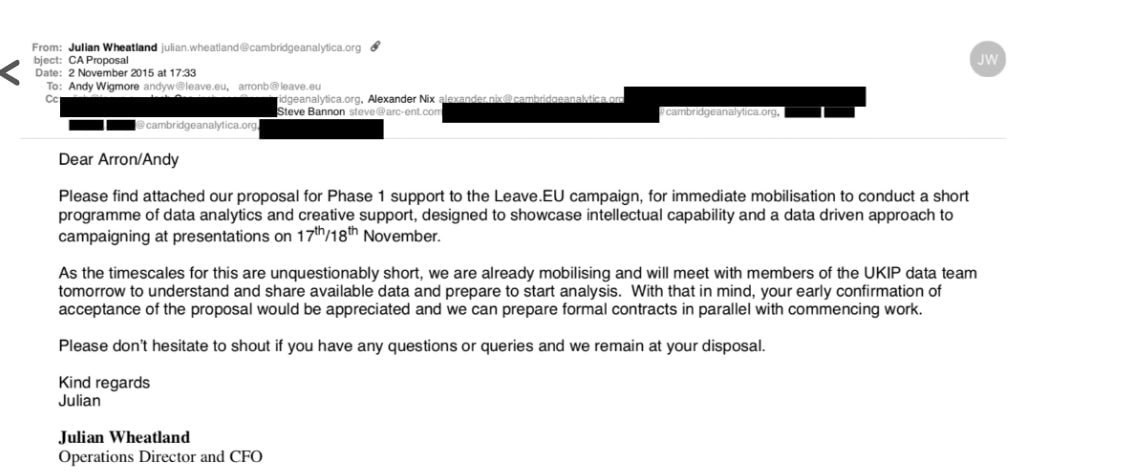This screenshot has height=476, width=1122.
Task: Select Steve Bannon in the Cc line
Action: point(311,112)
